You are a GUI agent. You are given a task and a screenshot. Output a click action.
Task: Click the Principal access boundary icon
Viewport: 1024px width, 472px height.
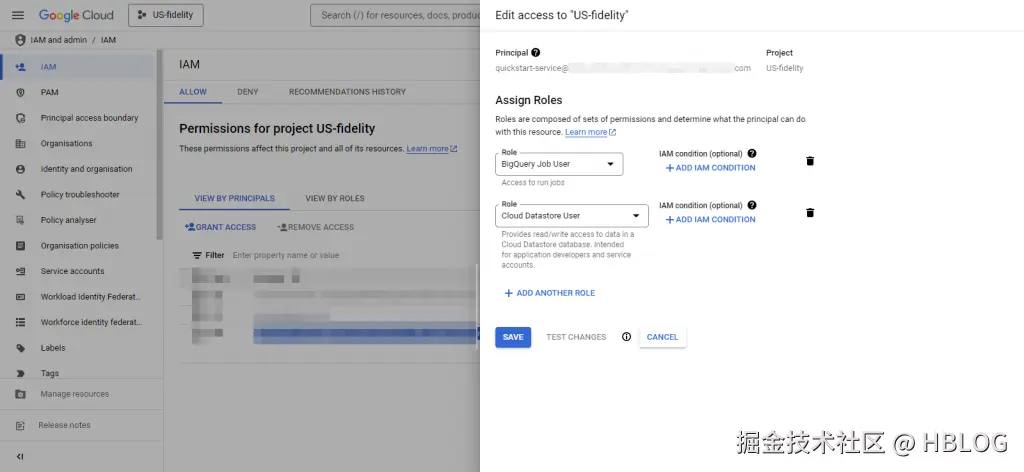20,118
